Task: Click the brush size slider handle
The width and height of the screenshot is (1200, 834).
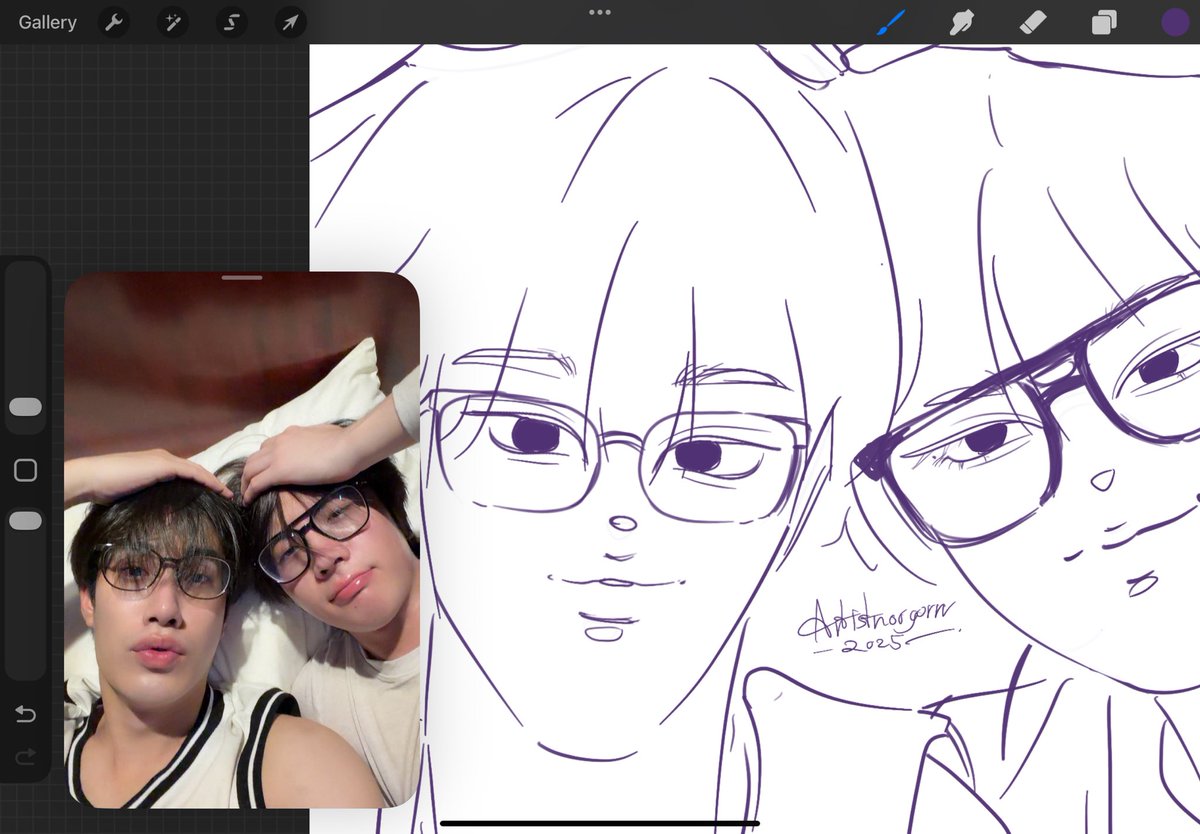Action: click(25, 407)
